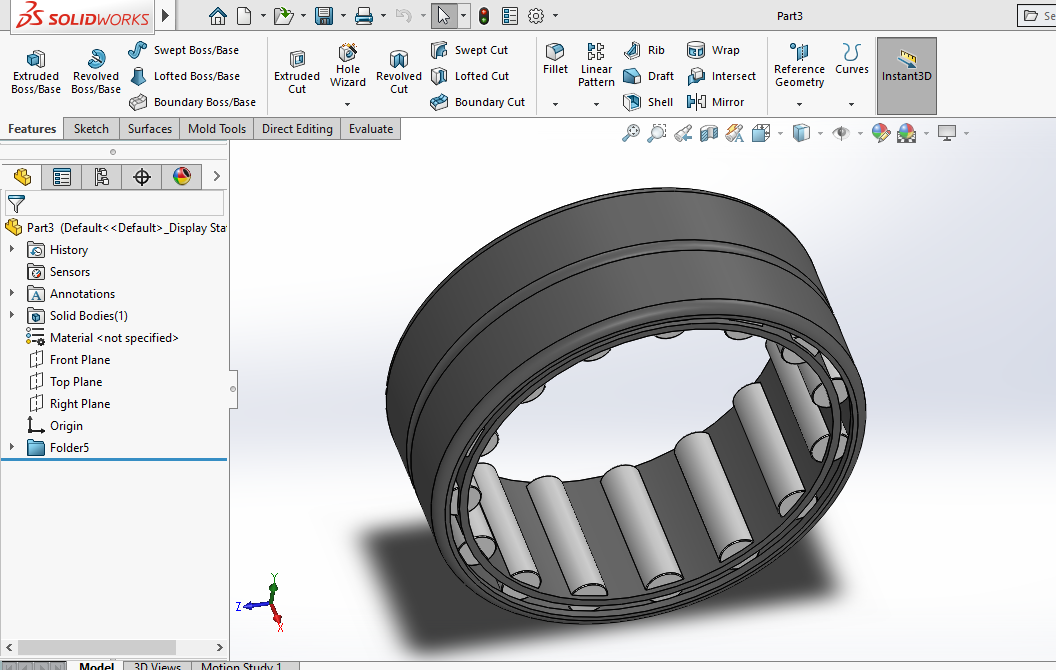Open the Options gear icon
This screenshot has height=670, width=1056.
[536, 15]
